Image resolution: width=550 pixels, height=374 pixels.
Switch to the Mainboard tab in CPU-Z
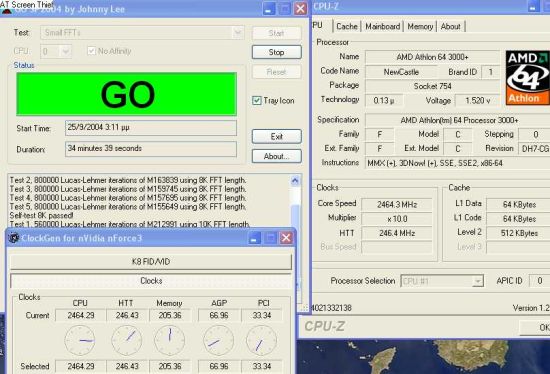click(382, 26)
